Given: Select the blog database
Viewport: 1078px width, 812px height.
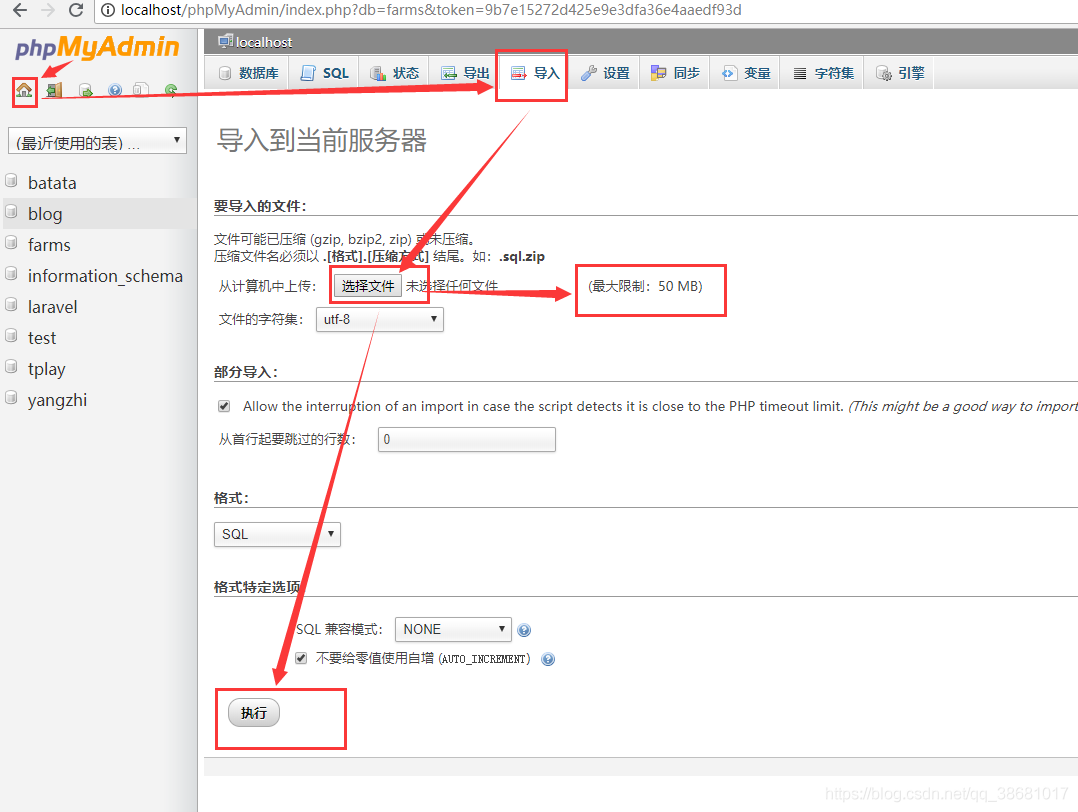Looking at the screenshot, I should pos(45,214).
